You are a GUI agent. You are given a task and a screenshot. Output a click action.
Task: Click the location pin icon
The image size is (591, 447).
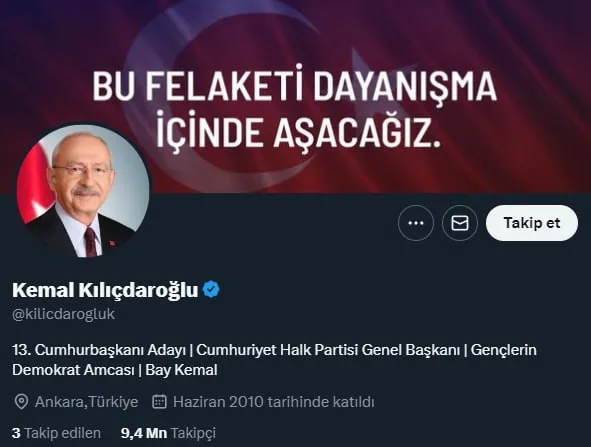[x=21, y=402]
